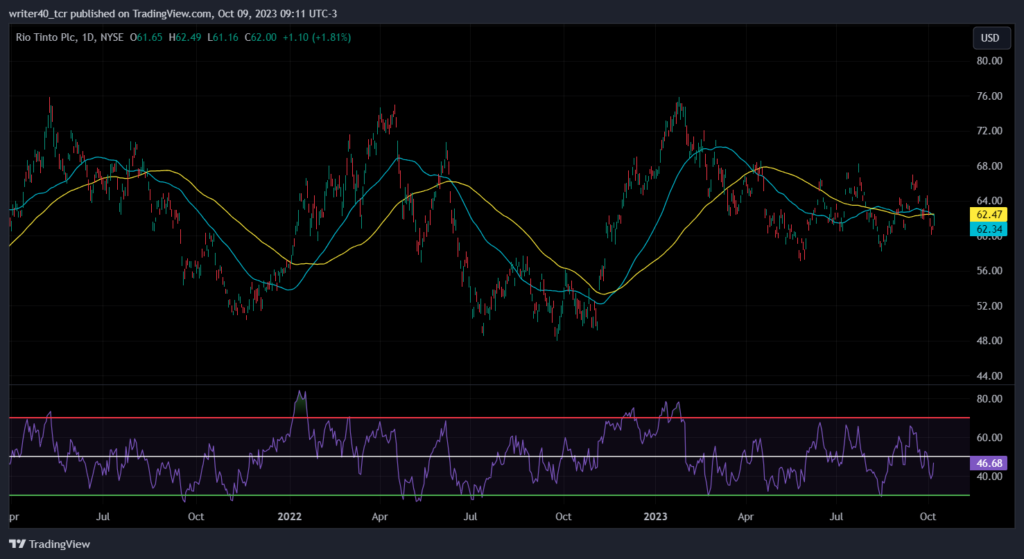Click the NYSE exchange label

(112, 38)
